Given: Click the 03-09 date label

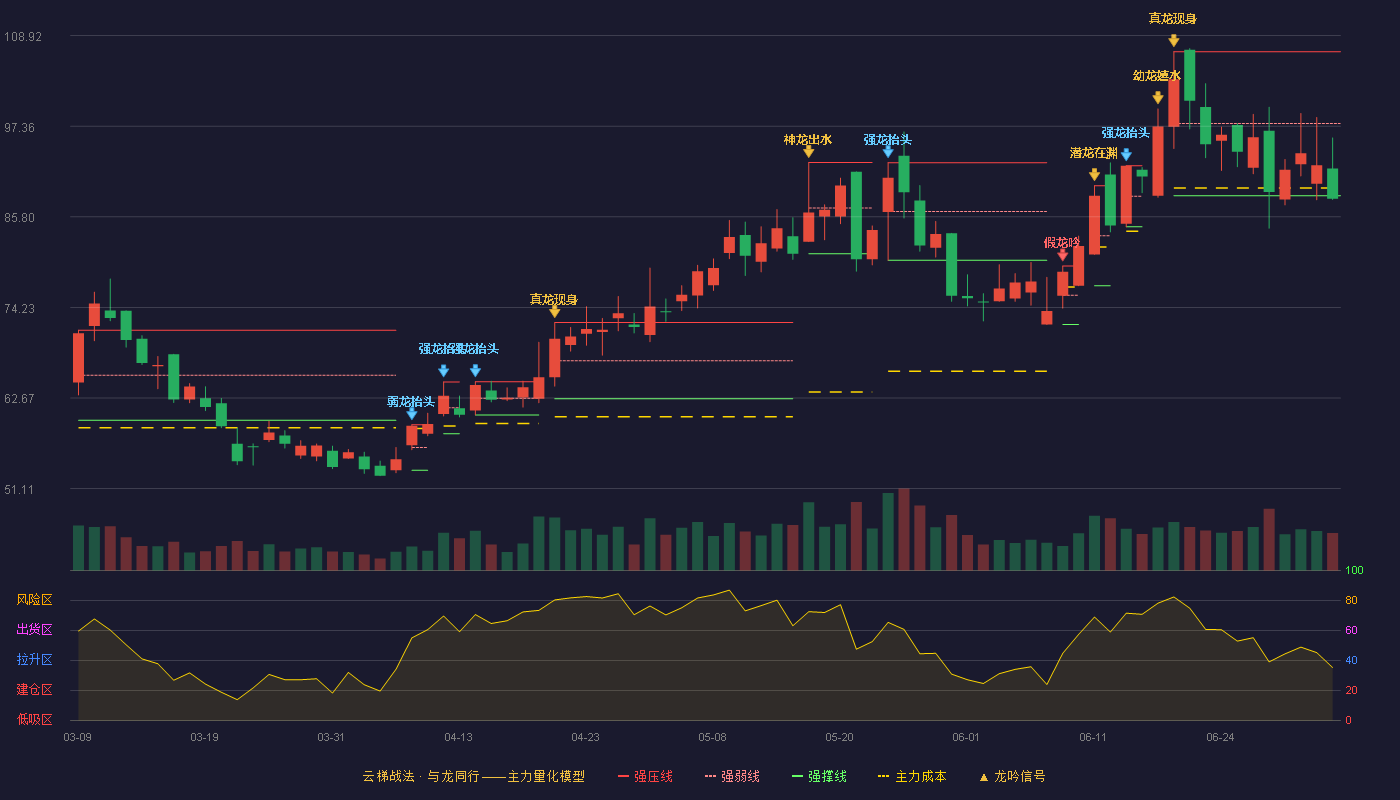Looking at the screenshot, I should coord(77,737).
